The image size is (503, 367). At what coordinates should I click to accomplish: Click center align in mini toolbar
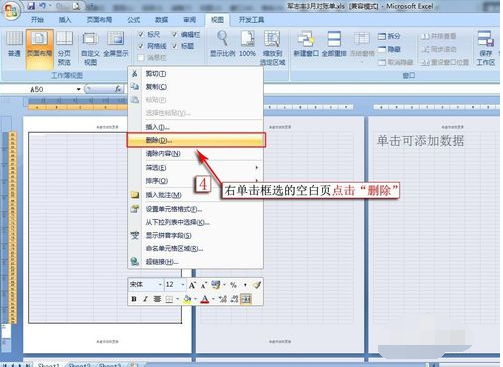click(157, 299)
